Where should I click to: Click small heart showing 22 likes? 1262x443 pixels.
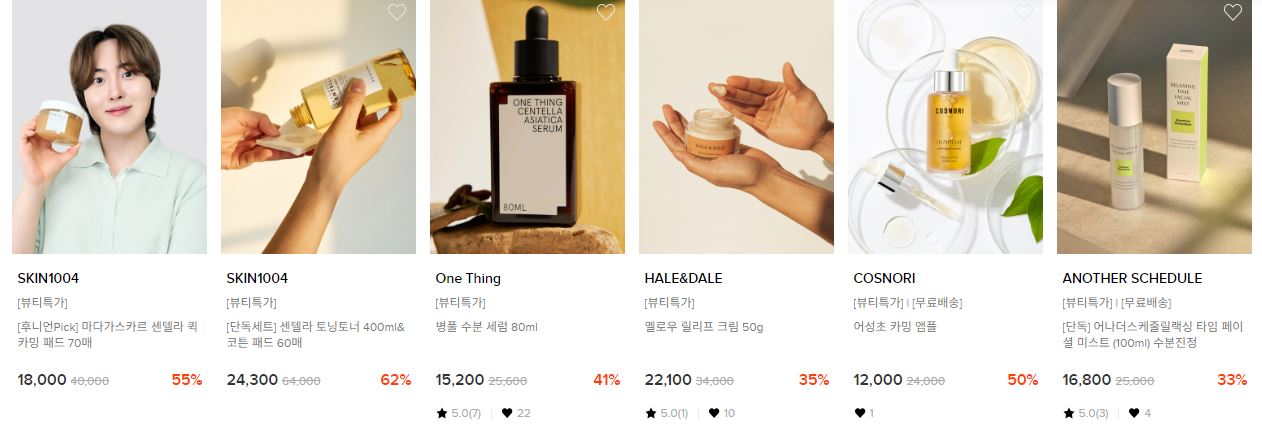(x=507, y=413)
